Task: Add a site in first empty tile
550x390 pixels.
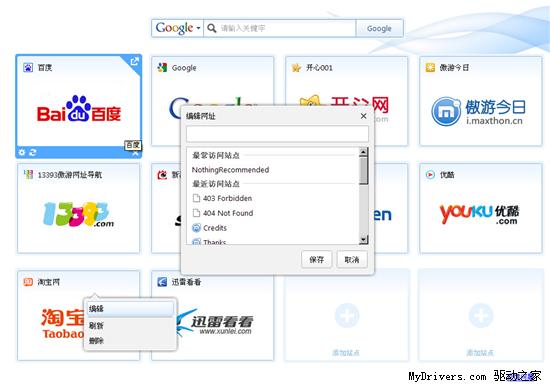Action: point(347,315)
